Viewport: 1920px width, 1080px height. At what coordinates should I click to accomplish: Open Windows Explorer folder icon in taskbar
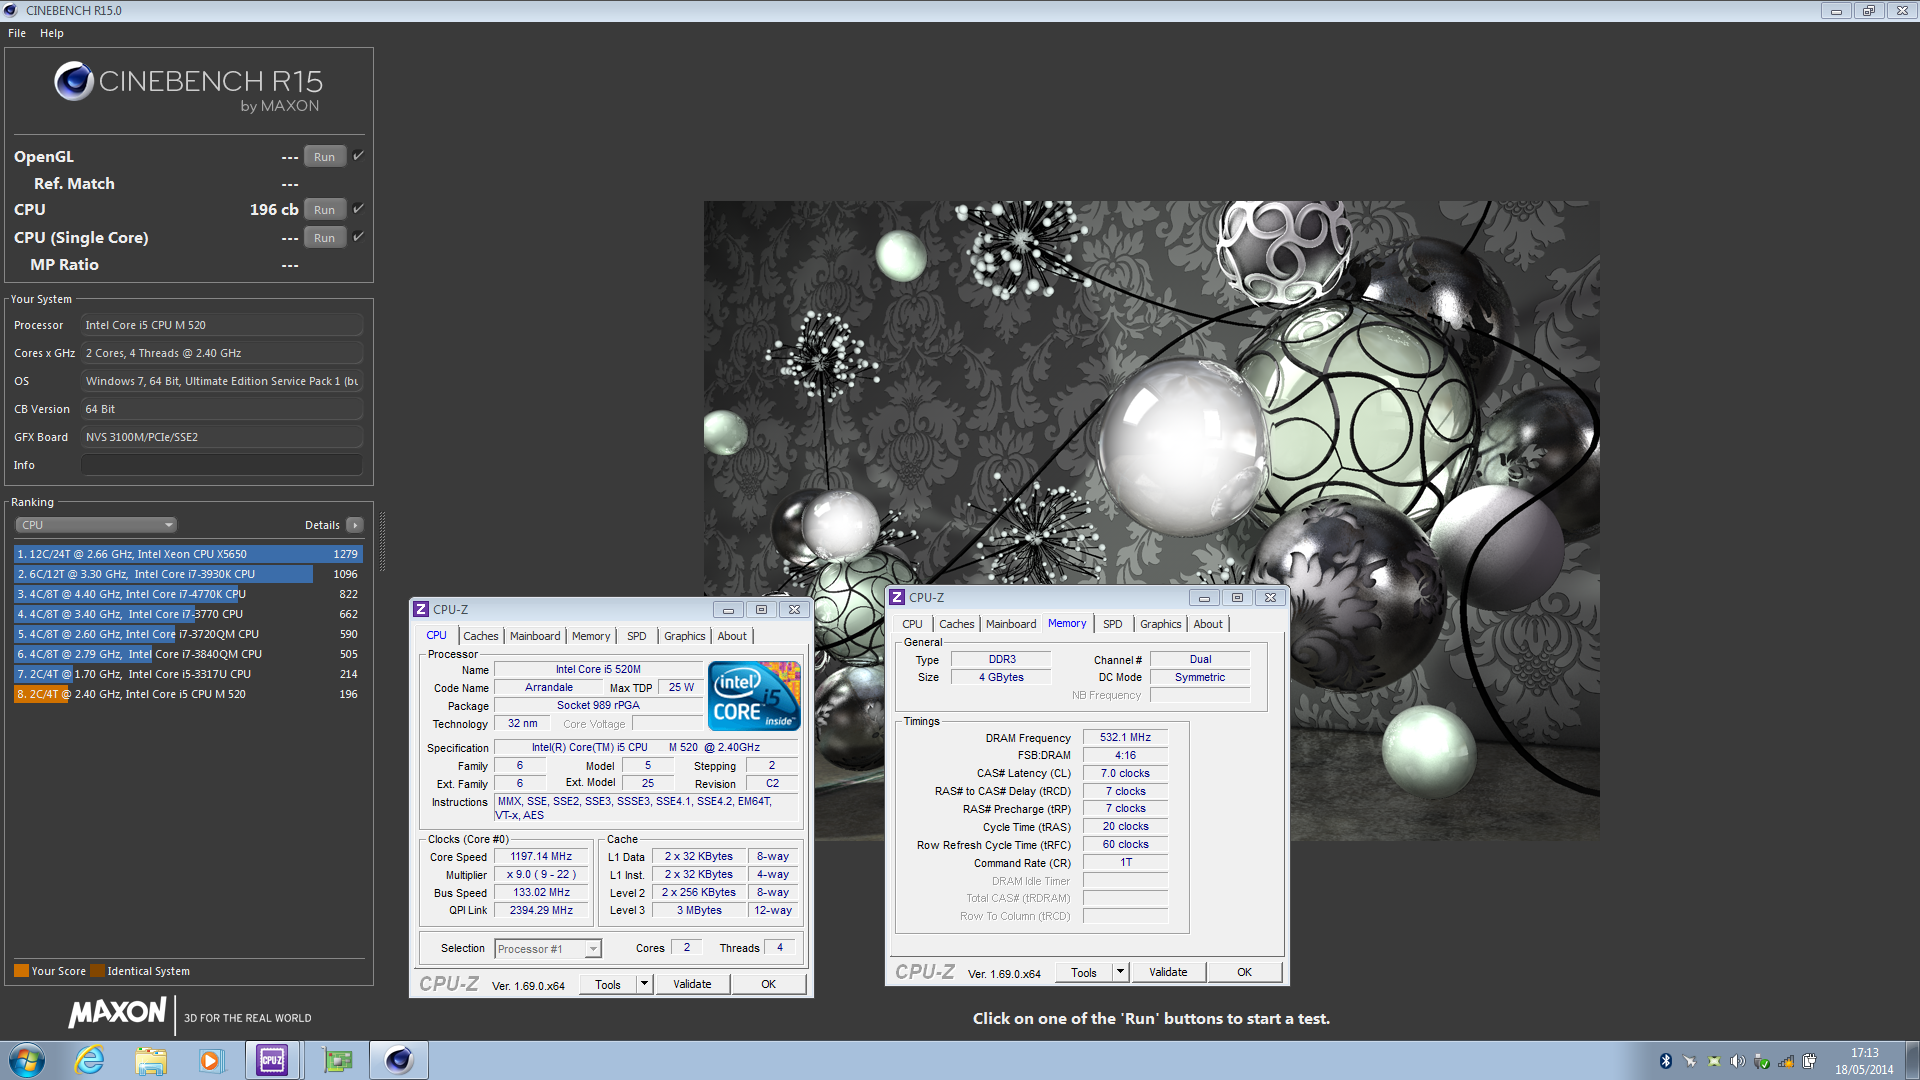151,1060
